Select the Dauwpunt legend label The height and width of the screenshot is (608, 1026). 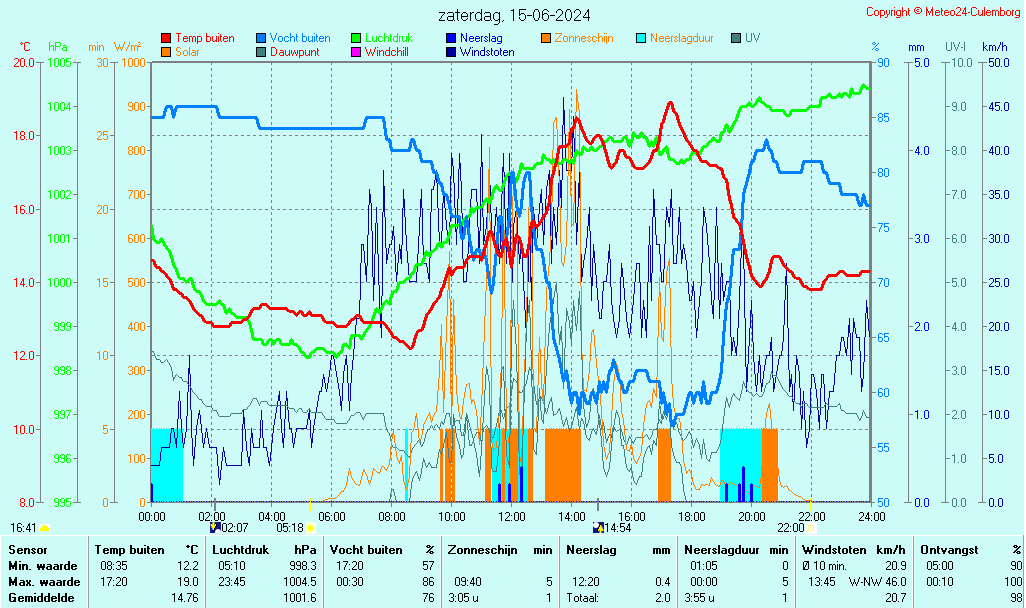pyautogui.click(x=295, y=52)
